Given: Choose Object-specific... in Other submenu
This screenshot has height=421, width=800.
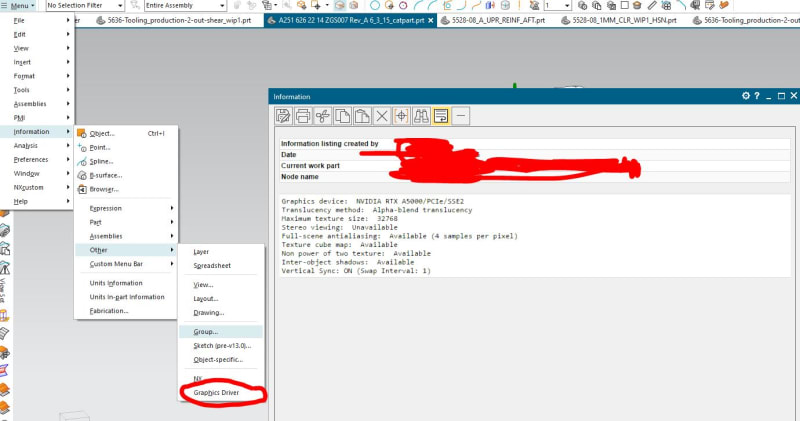Looking at the screenshot, I should click(221, 359).
